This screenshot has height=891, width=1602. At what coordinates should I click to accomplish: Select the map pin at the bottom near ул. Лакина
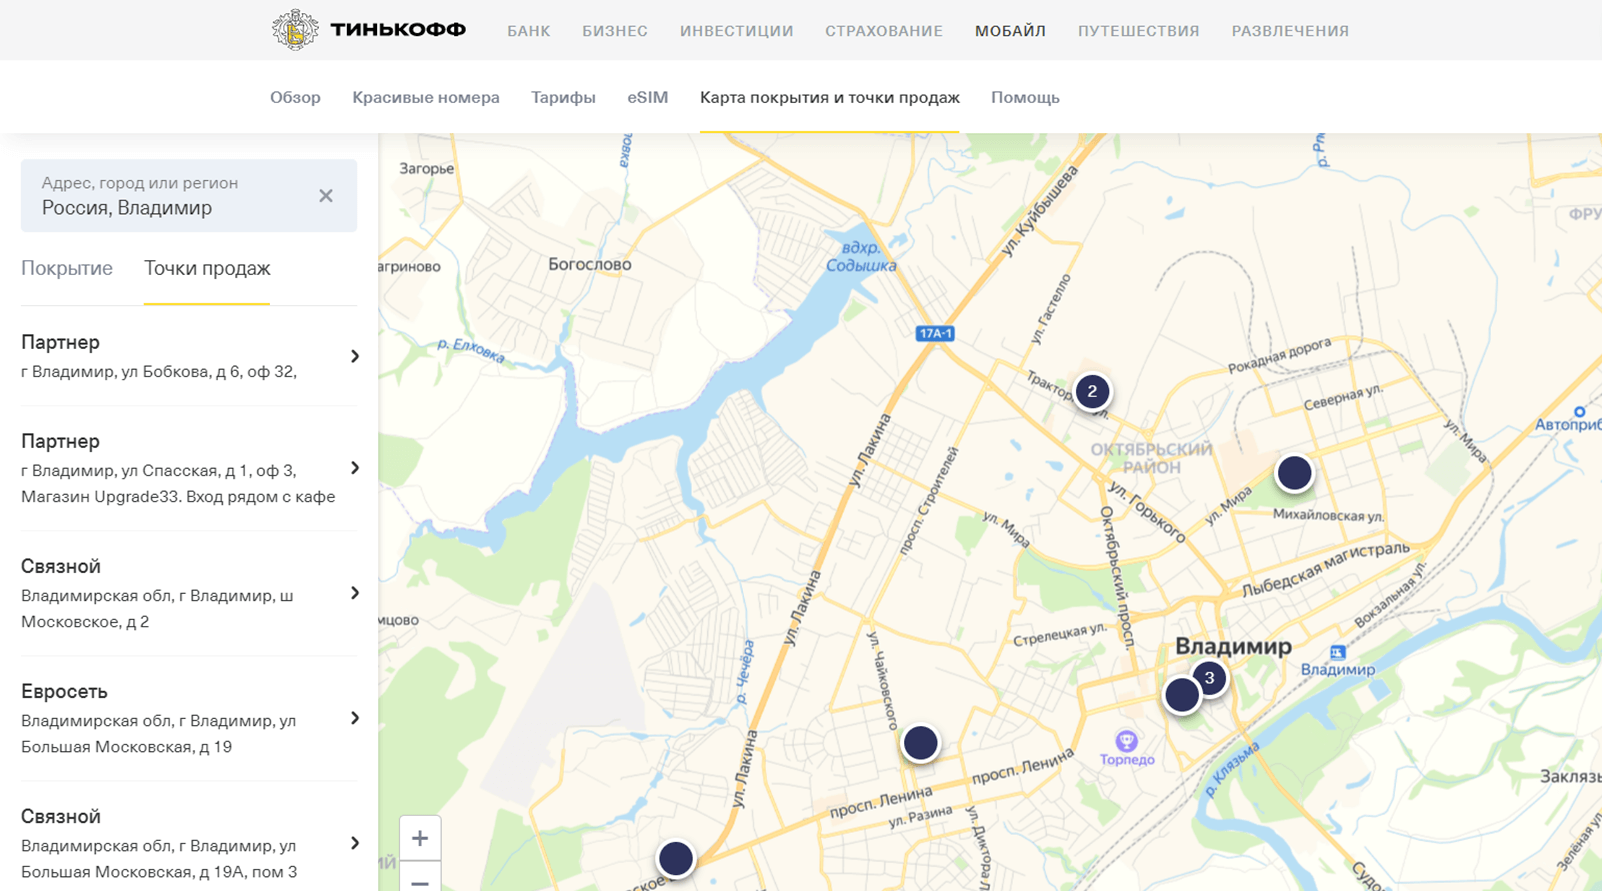676,858
